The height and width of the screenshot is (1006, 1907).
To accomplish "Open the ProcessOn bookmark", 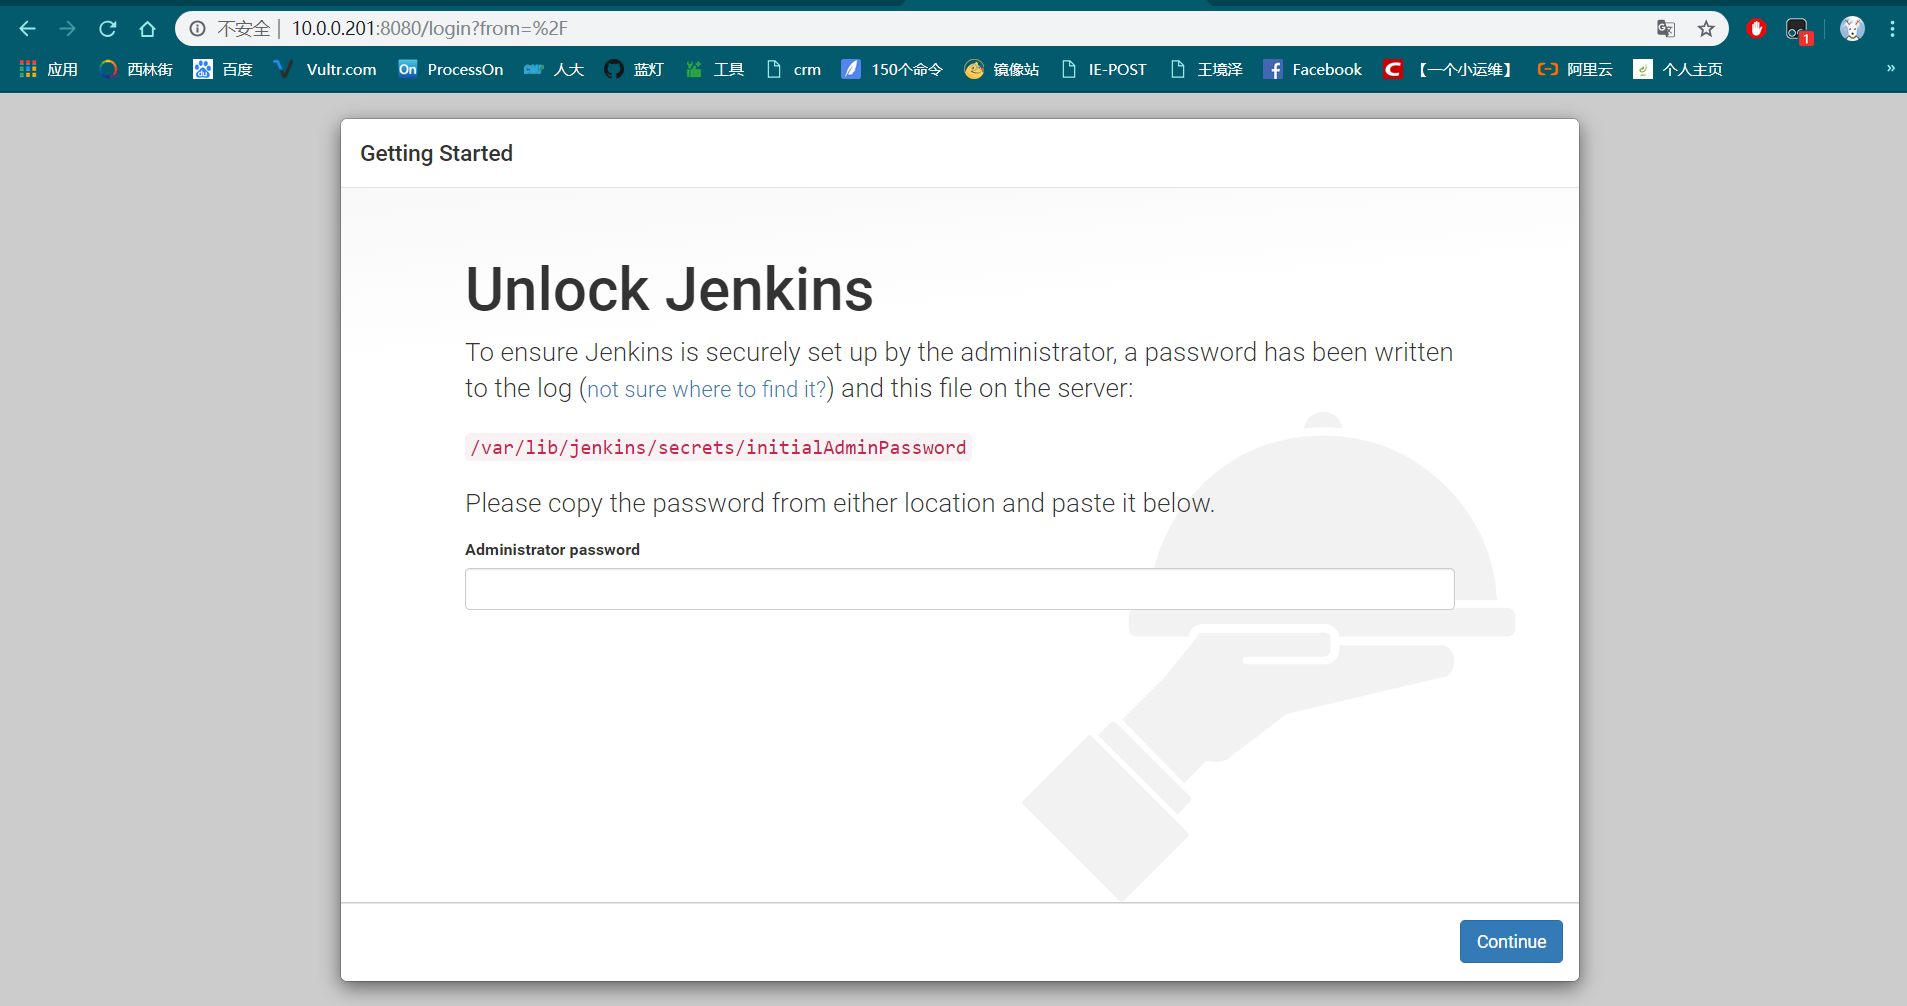I will 450,69.
